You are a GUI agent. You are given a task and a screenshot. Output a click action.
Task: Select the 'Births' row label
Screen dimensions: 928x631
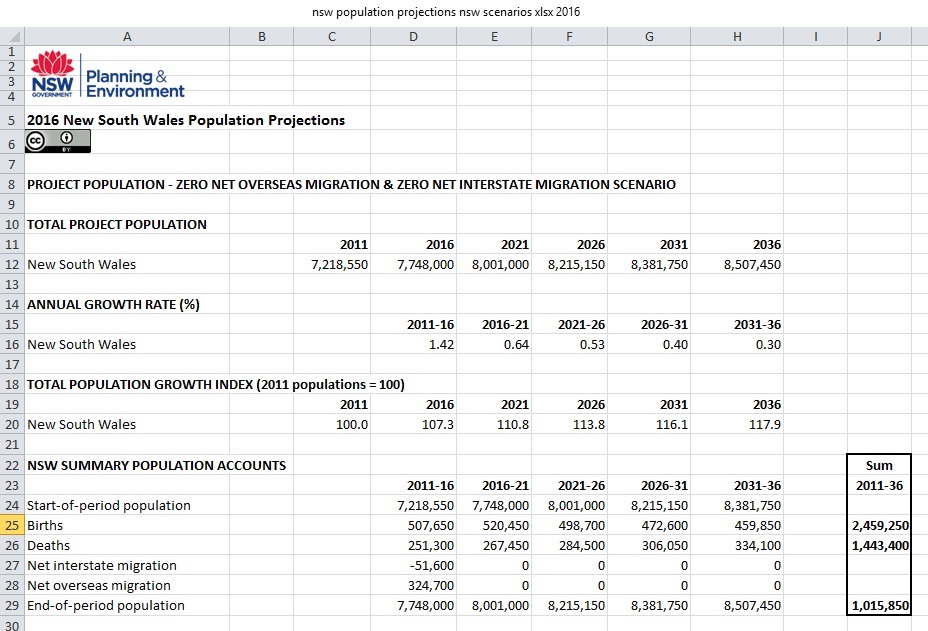coord(45,526)
